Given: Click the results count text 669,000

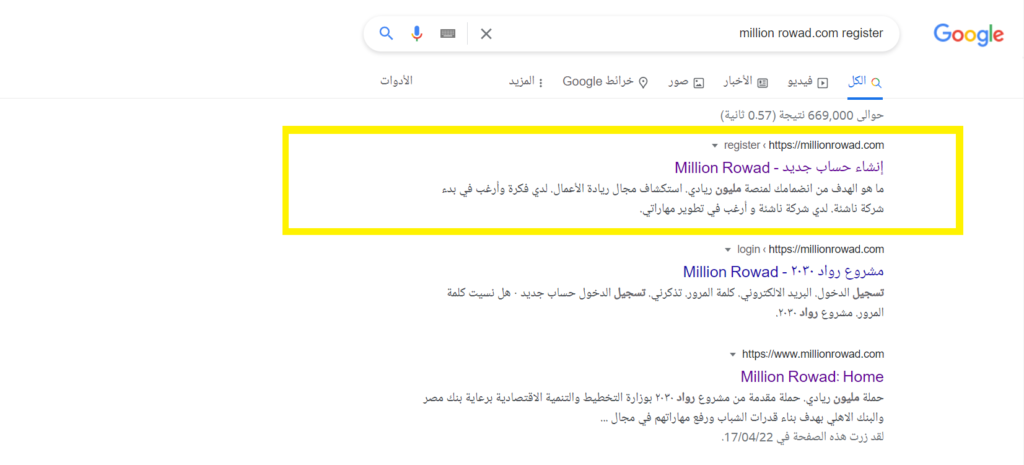Looking at the screenshot, I should tap(831, 116).
